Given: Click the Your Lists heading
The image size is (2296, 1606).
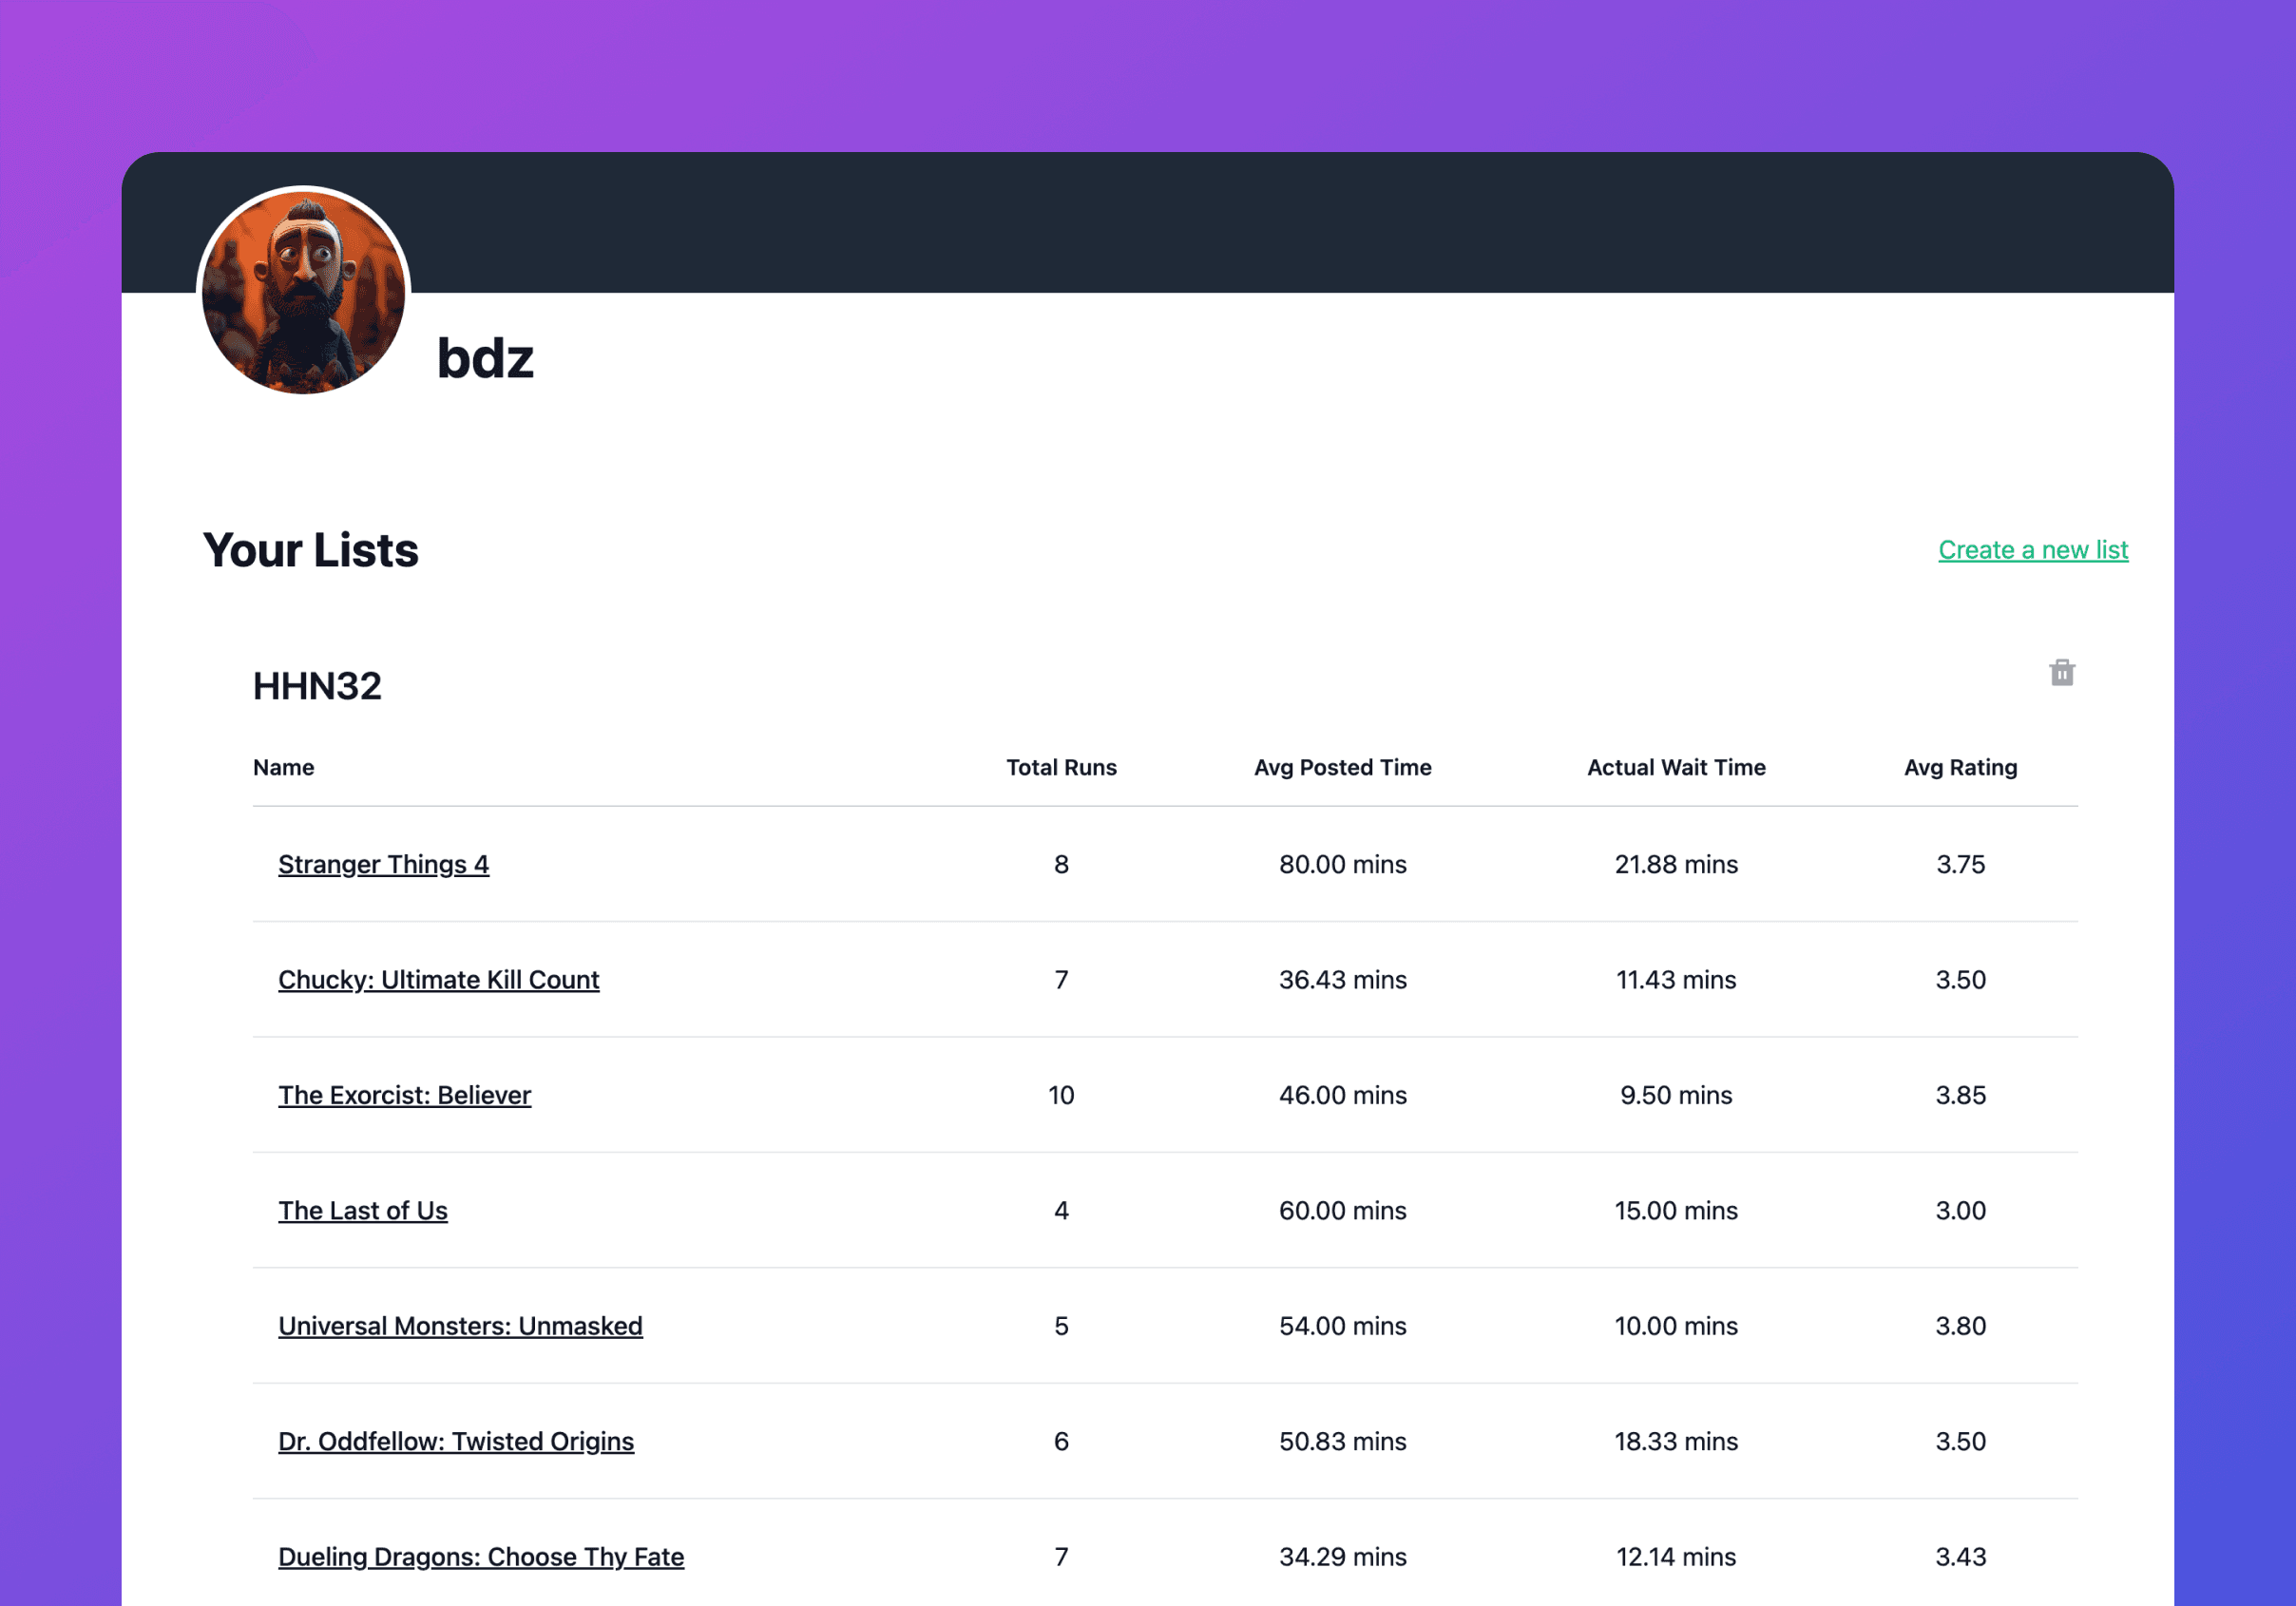Looking at the screenshot, I should 310,550.
